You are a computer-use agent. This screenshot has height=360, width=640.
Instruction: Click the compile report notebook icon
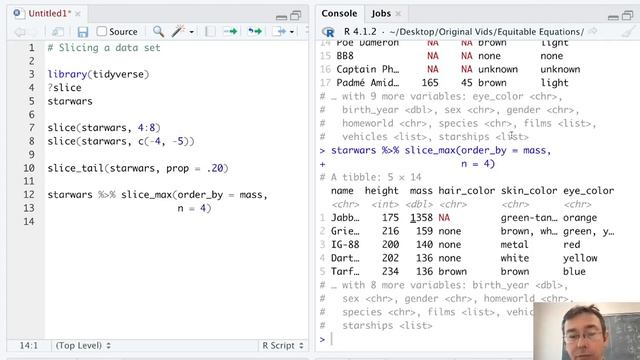click(210, 31)
